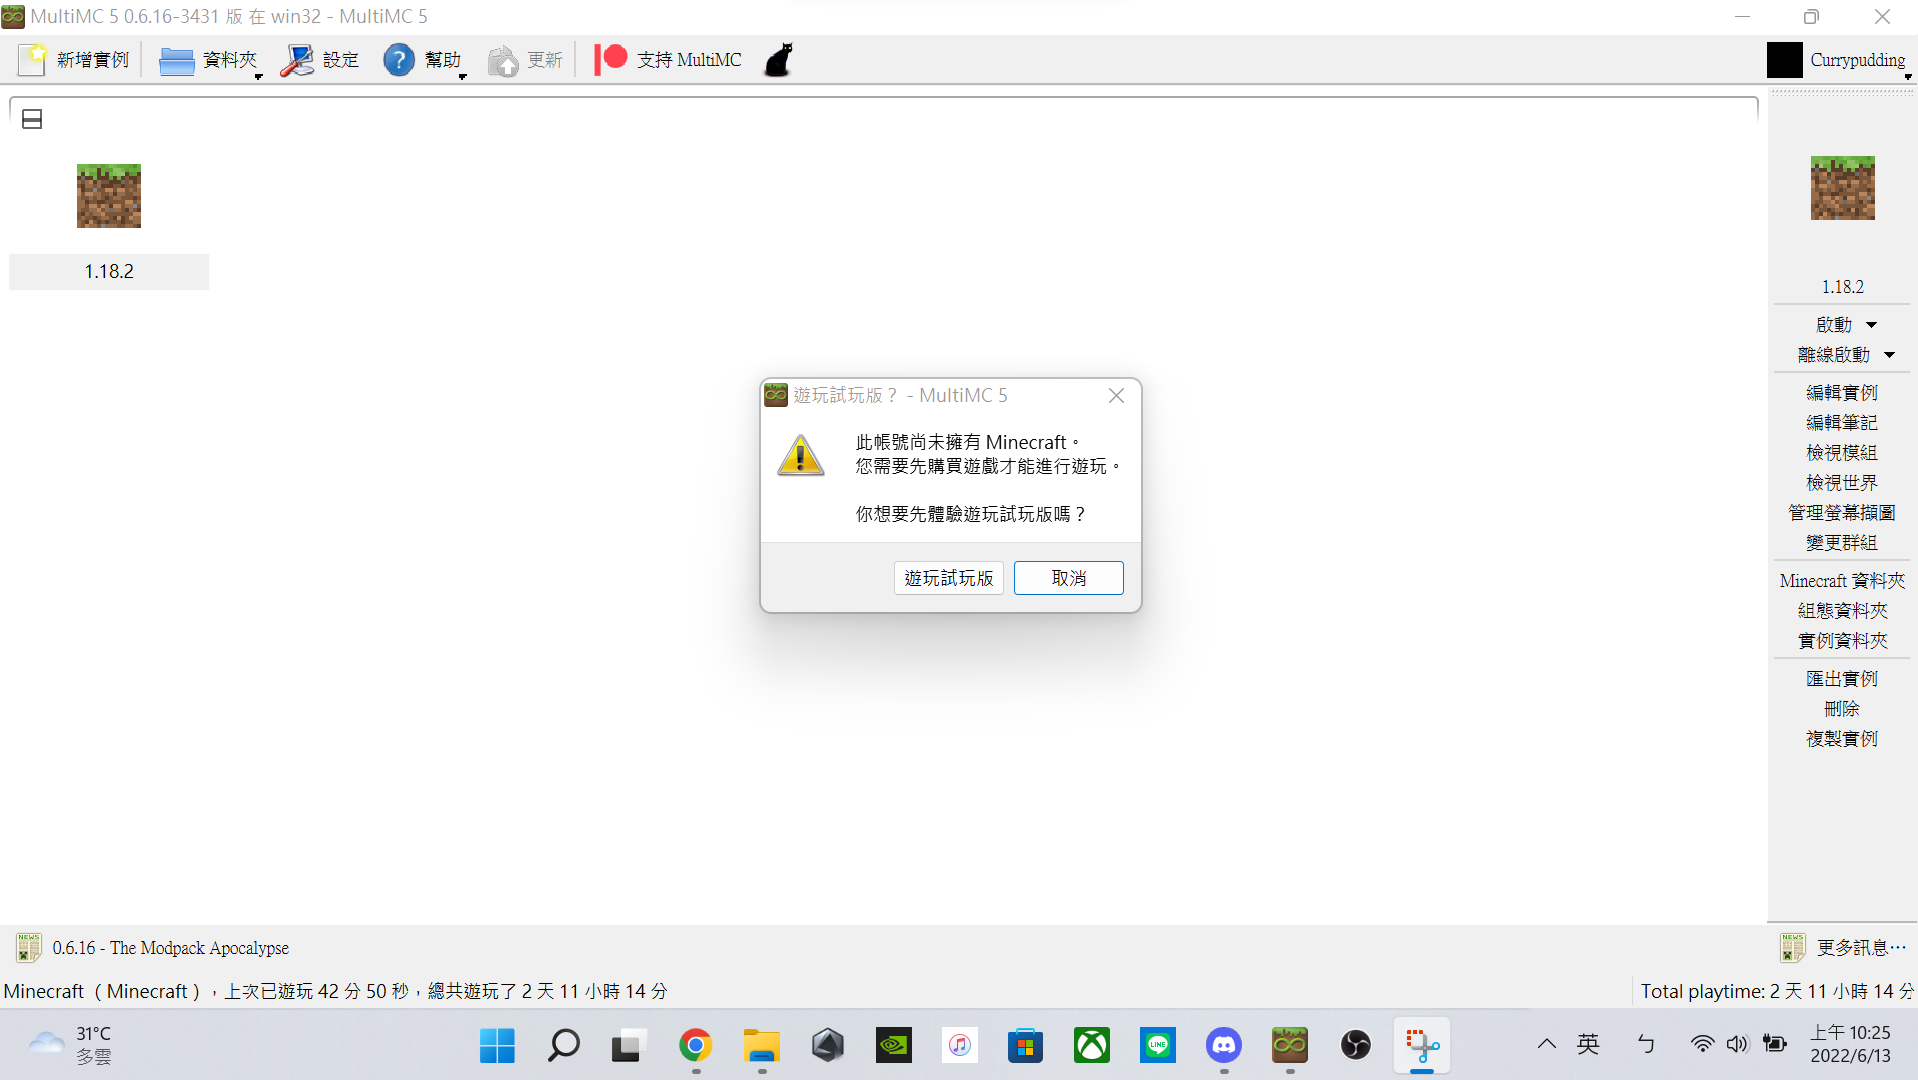Viewport: 1918px width, 1080px height.
Task: Open 組態資料夾 config folder
Action: (x=1842, y=611)
